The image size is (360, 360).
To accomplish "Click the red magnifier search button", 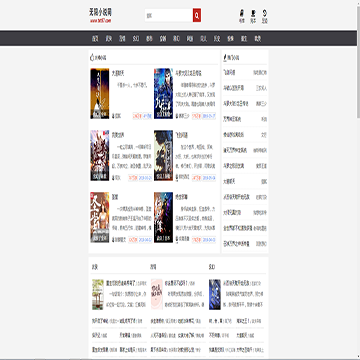I will point(197,15).
